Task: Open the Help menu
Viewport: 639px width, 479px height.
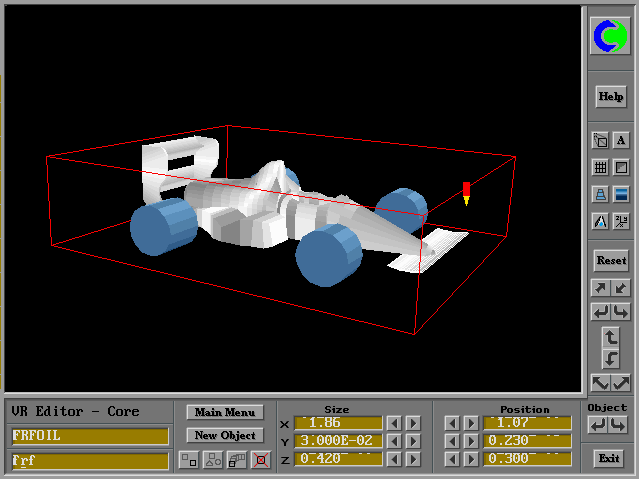Action: pyautogui.click(x=610, y=97)
